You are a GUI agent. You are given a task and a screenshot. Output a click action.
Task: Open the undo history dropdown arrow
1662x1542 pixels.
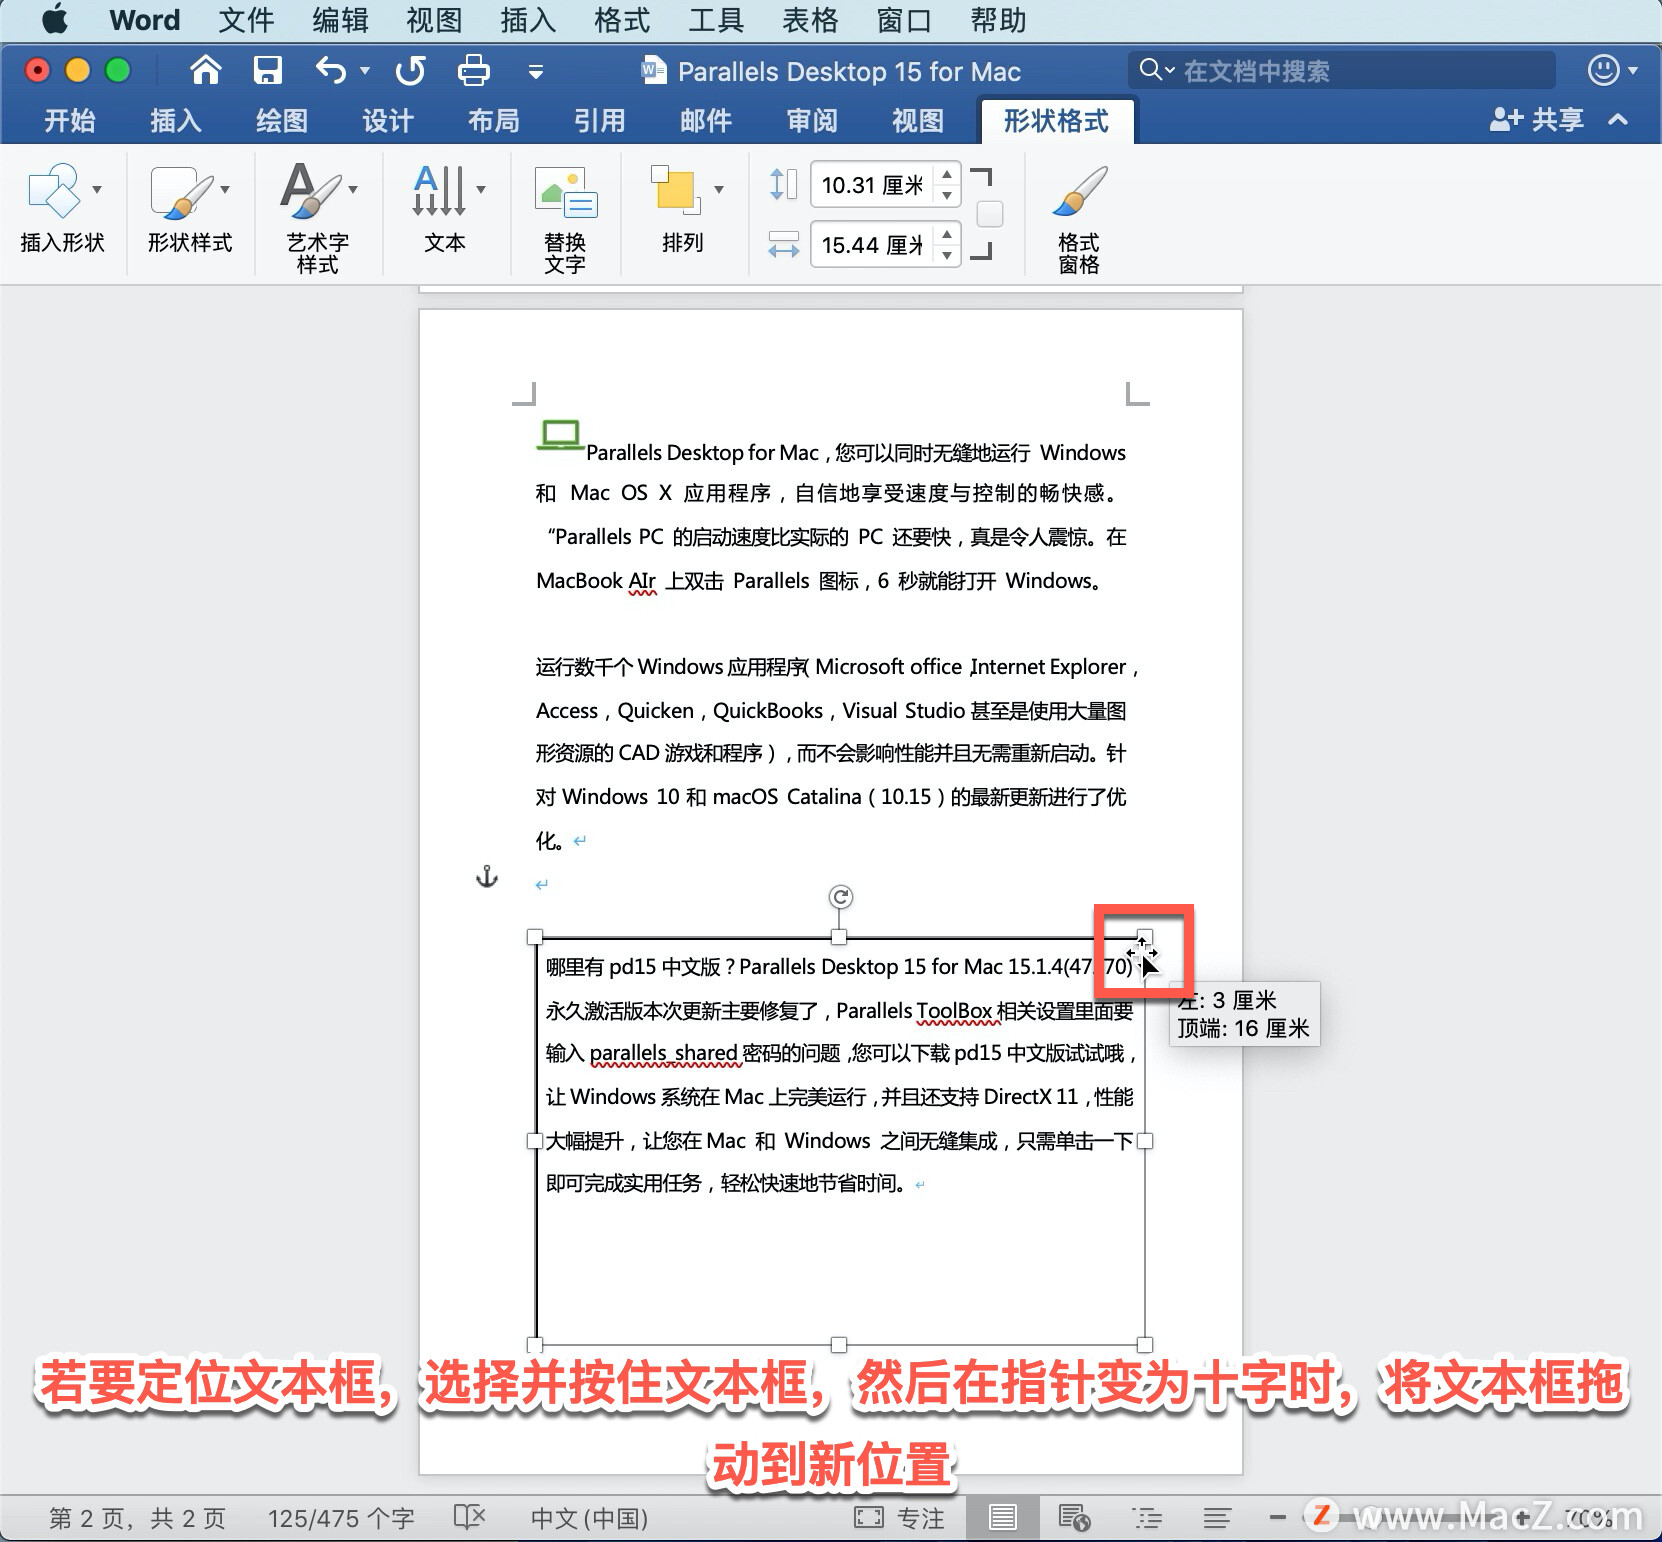pyautogui.click(x=364, y=70)
